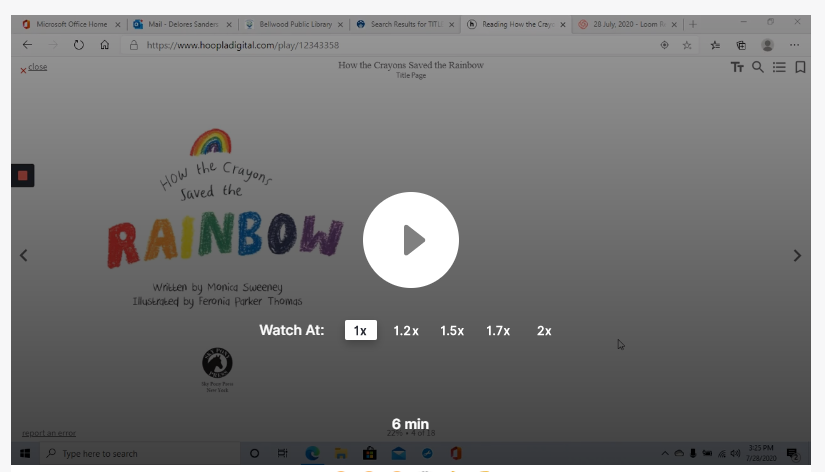Screen dimensions: 825x472
Task: Open the collections icon
Action: pos(741,45)
